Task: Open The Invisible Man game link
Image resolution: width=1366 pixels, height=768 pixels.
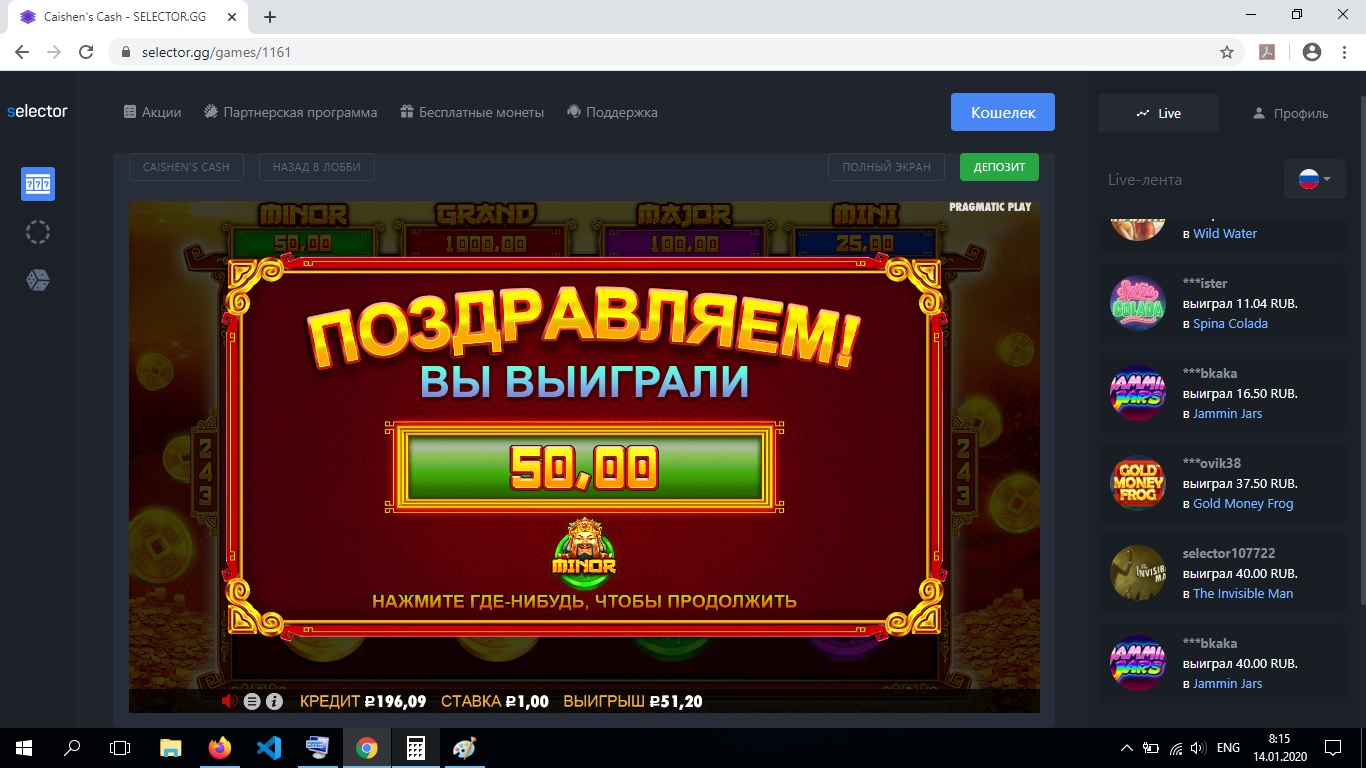Action: [x=1243, y=593]
